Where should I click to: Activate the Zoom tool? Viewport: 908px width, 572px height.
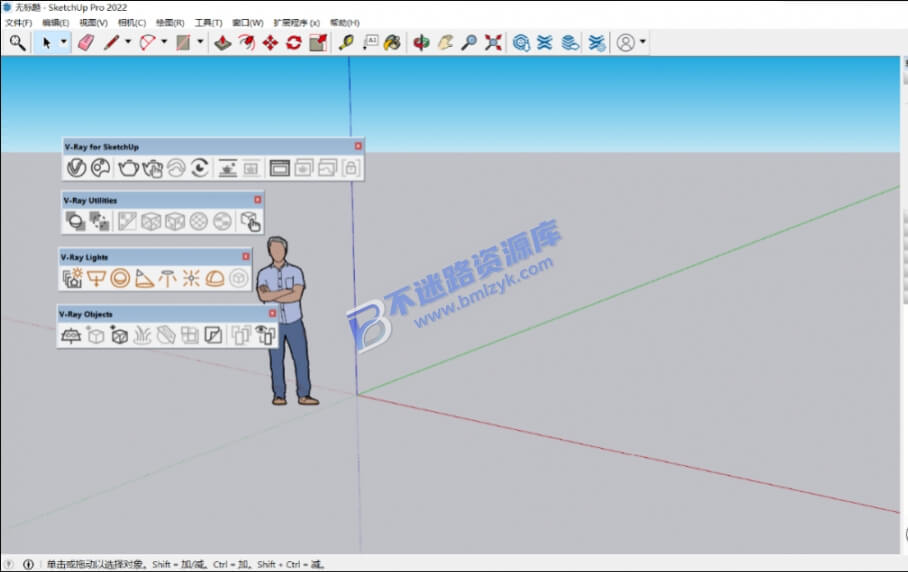point(469,42)
